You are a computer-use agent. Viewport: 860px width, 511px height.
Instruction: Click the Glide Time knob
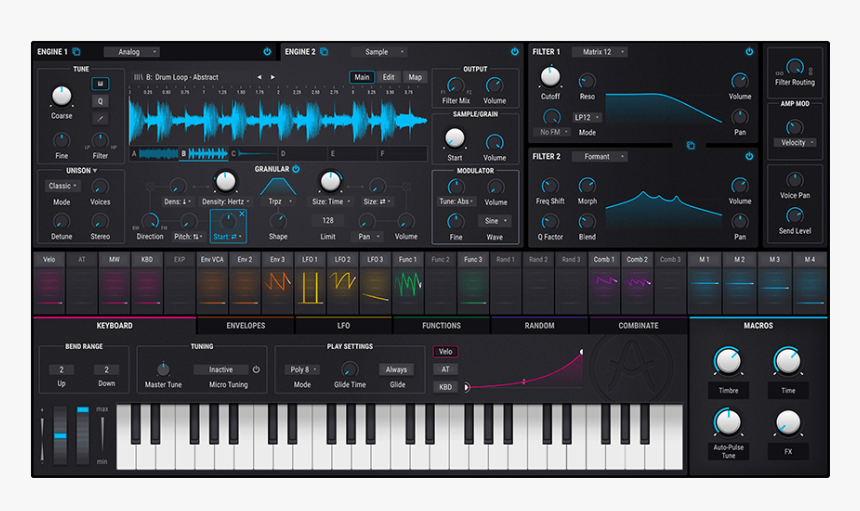click(349, 369)
